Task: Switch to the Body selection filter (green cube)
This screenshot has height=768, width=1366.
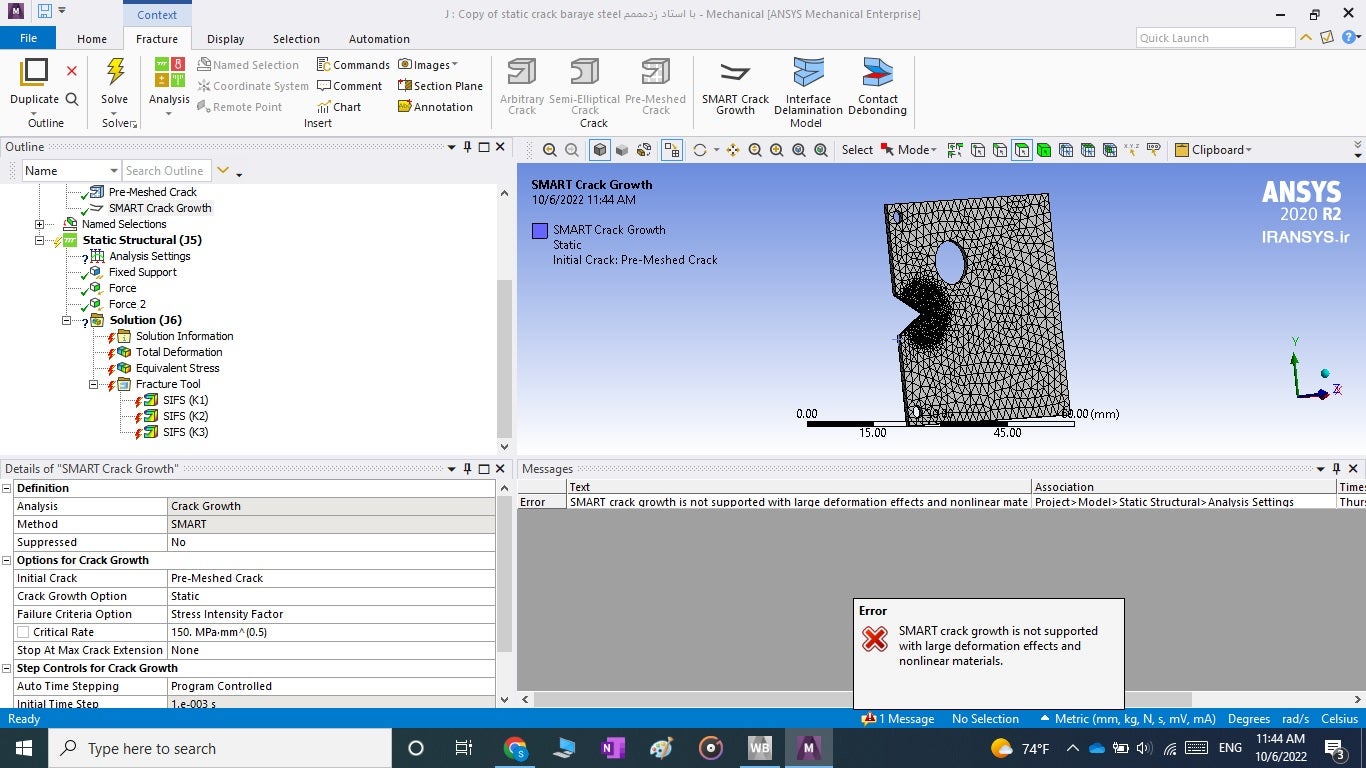Action: click(1044, 150)
